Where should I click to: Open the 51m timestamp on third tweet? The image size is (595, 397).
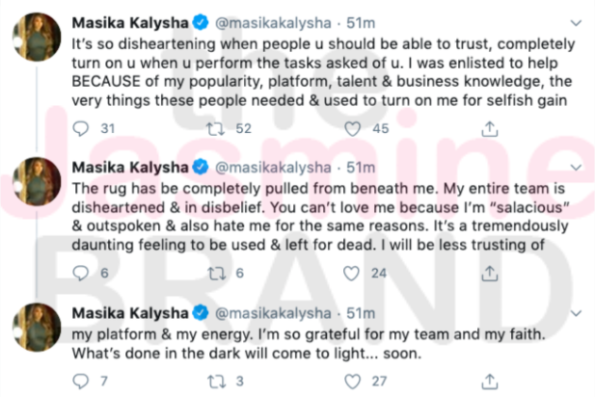click(360, 313)
